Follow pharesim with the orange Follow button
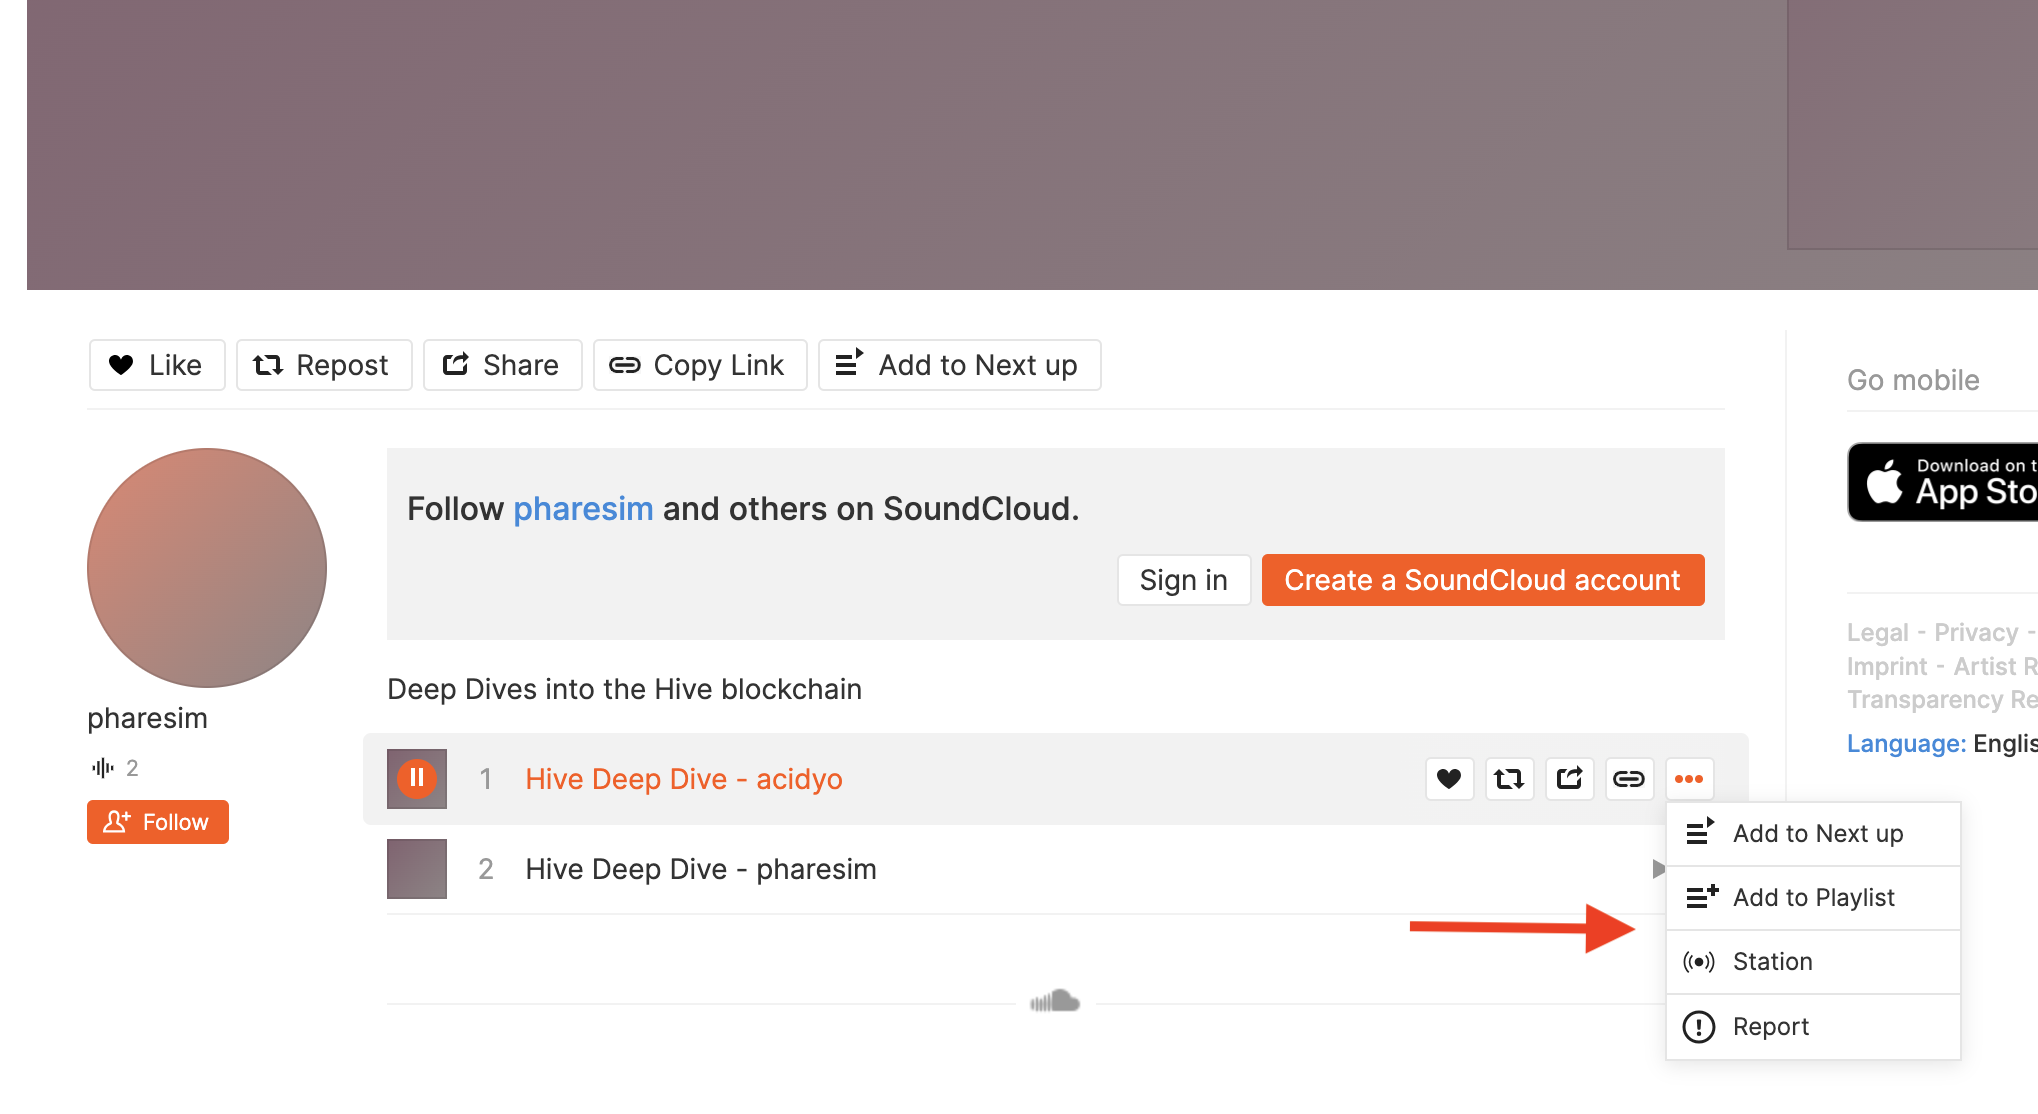This screenshot has height=1114, width=2038. pyautogui.click(x=158, y=822)
